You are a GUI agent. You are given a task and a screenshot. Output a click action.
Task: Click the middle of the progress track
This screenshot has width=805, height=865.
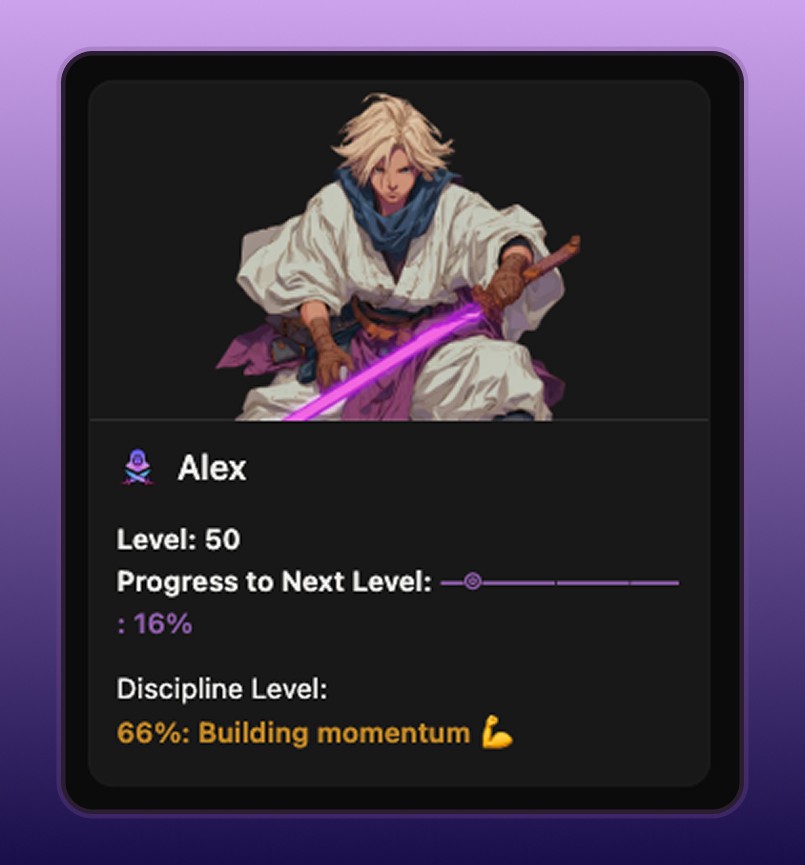click(x=560, y=582)
